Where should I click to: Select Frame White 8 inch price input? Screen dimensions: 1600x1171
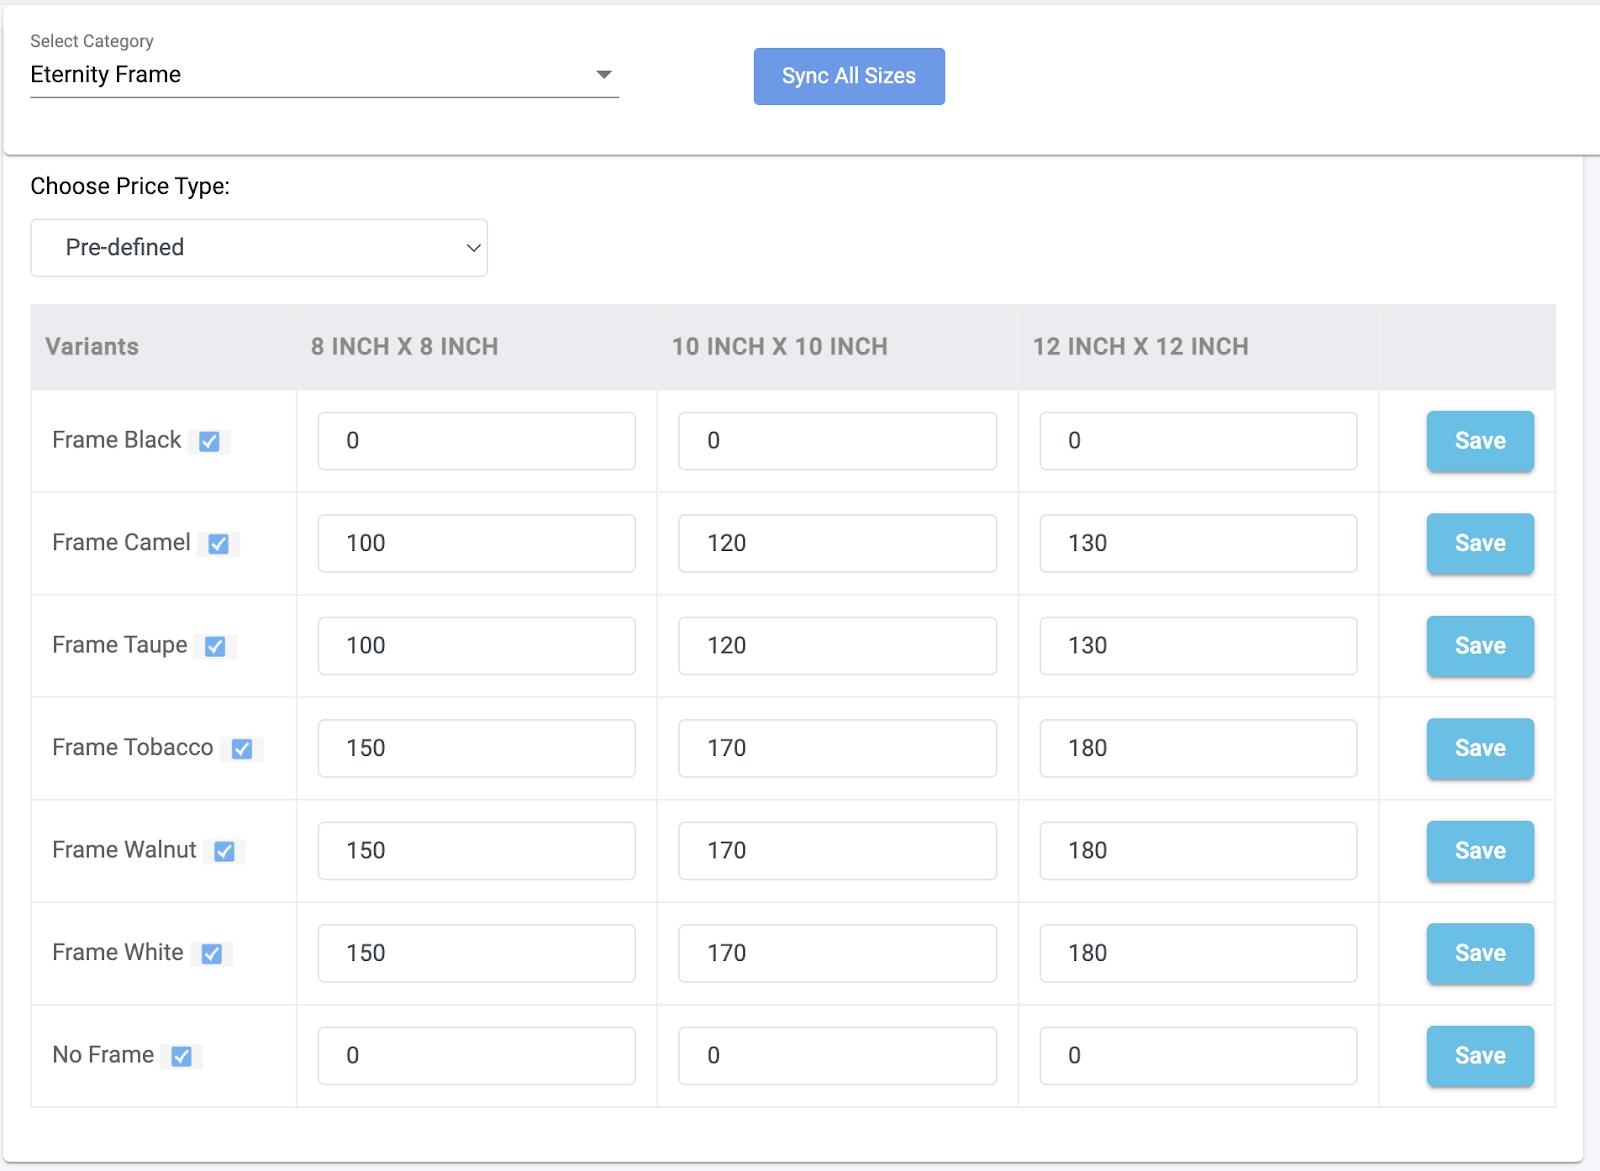[x=476, y=954]
